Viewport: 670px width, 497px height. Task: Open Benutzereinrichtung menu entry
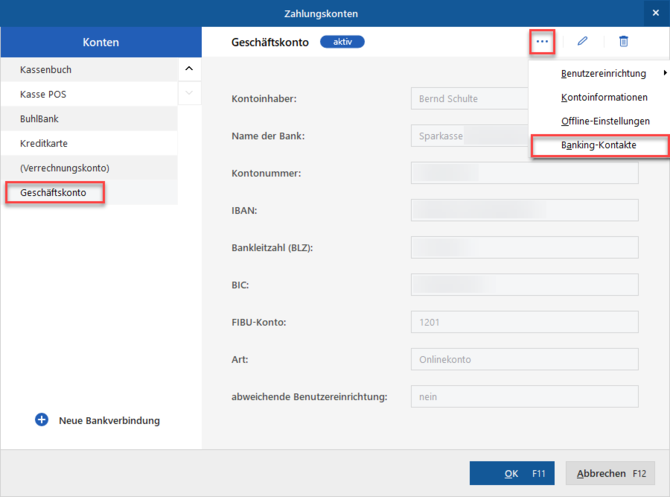coord(603,74)
